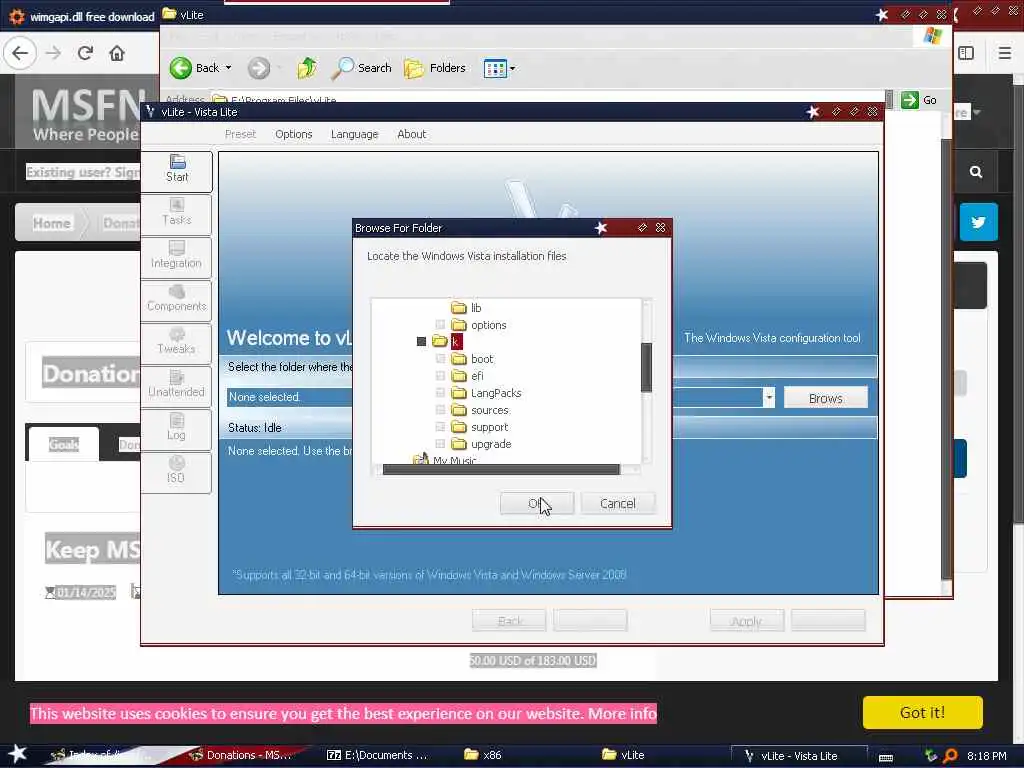Image resolution: width=1024 pixels, height=768 pixels.
Task: Reload the browser page
Action: (85, 53)
